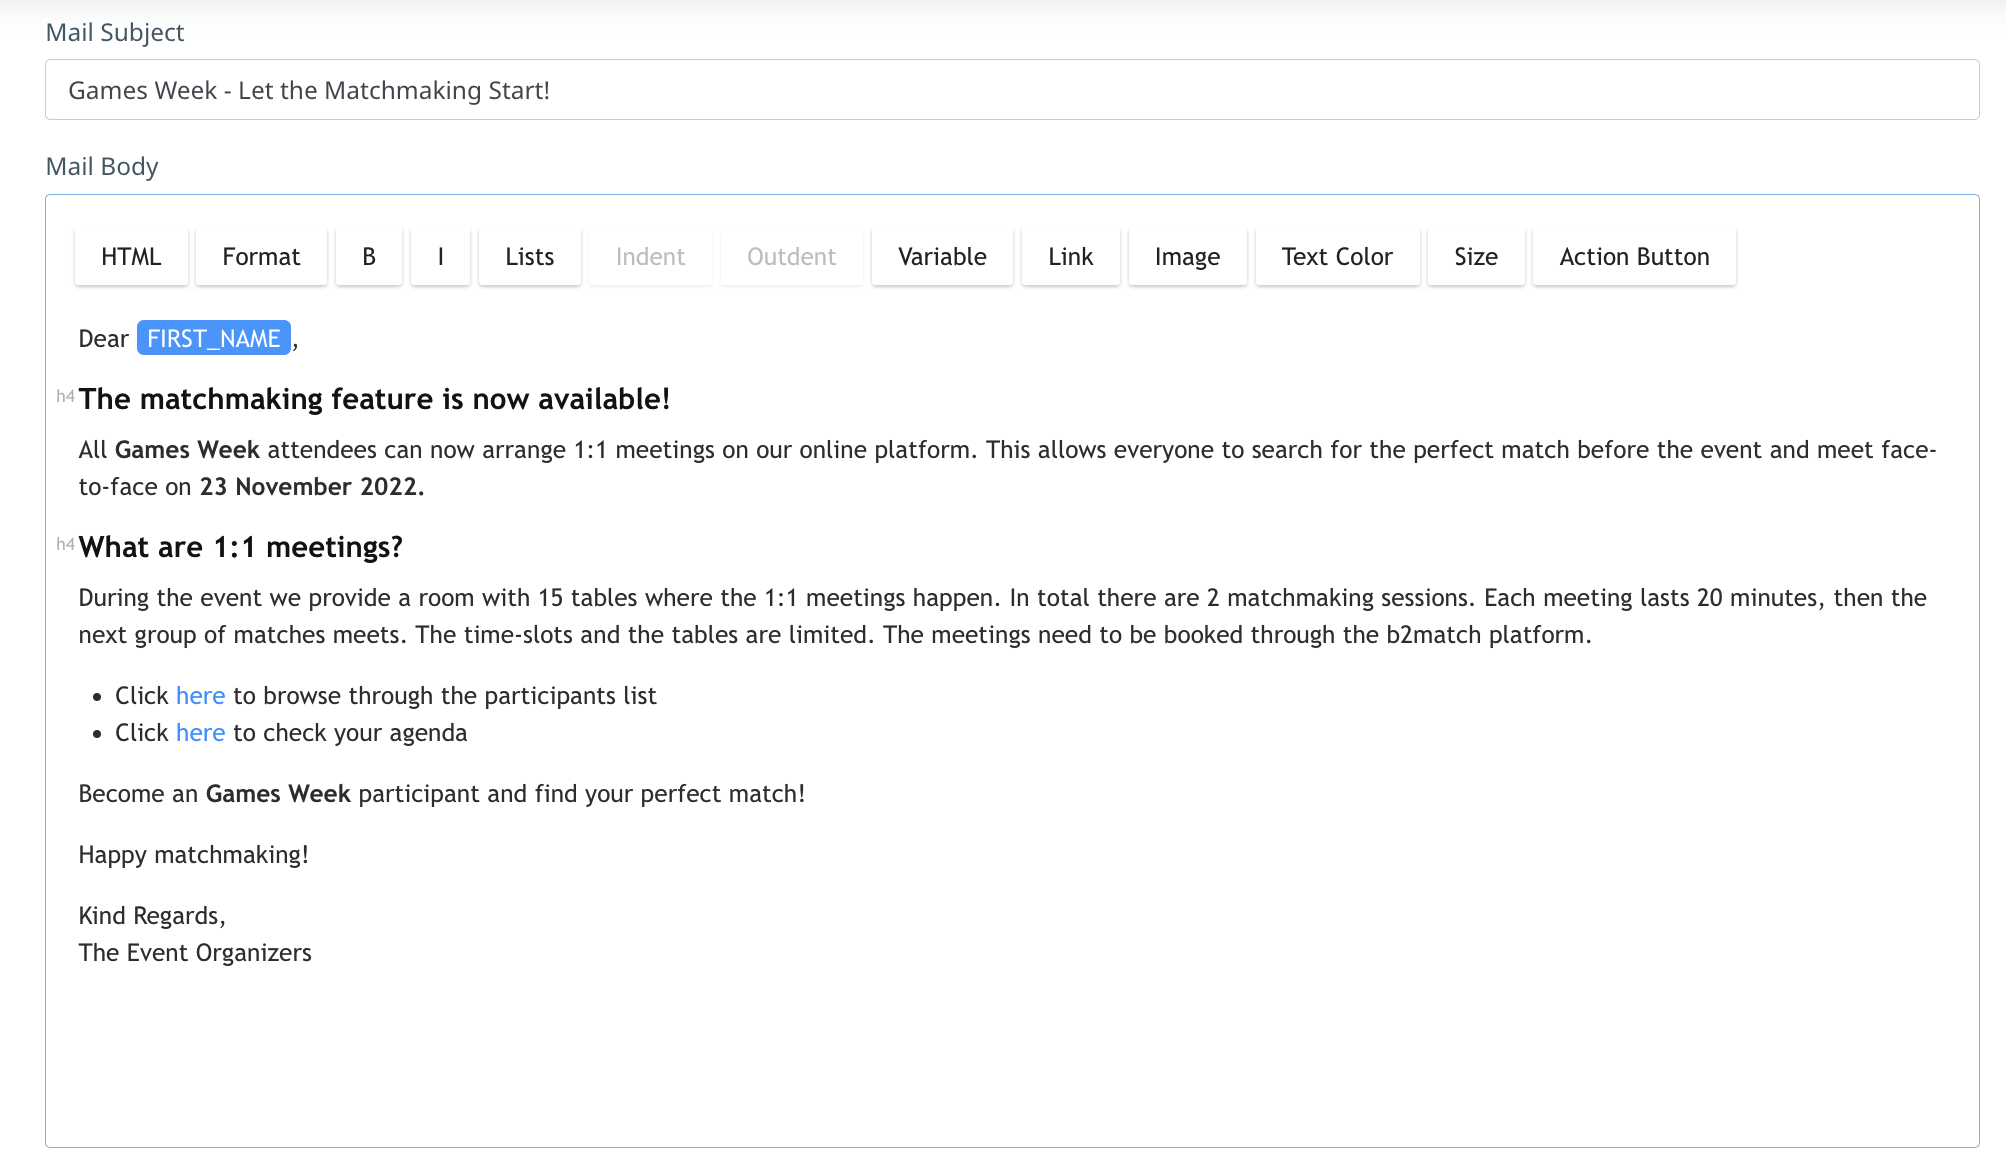Open 'here' link for your agenda
Screen dimensions: 2006x1170
point(200,733)
